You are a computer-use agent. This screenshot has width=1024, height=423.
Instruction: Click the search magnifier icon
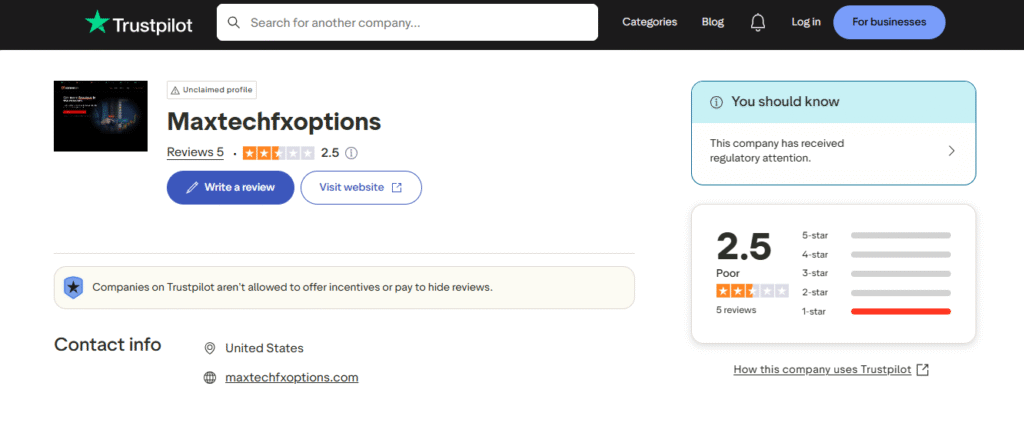233,22
